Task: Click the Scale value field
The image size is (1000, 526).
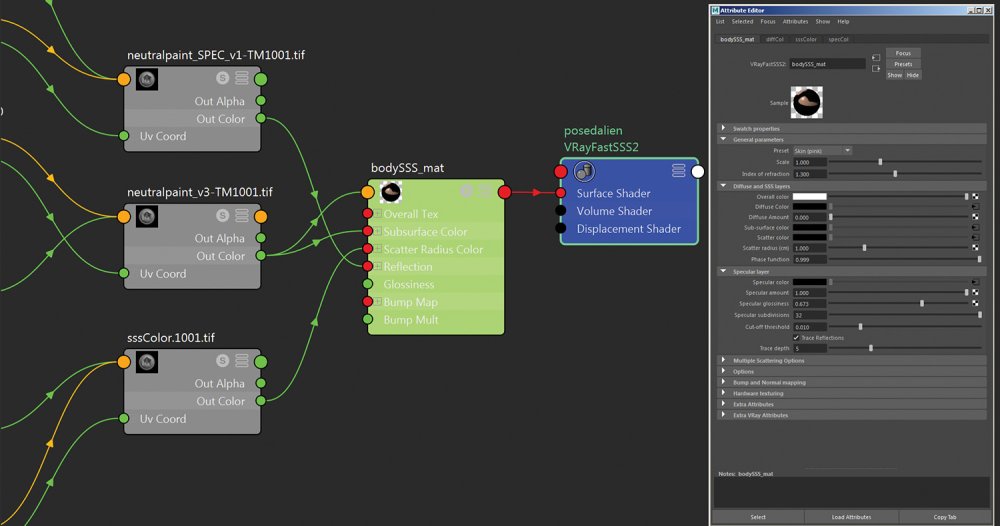Action: click(809, 163)
